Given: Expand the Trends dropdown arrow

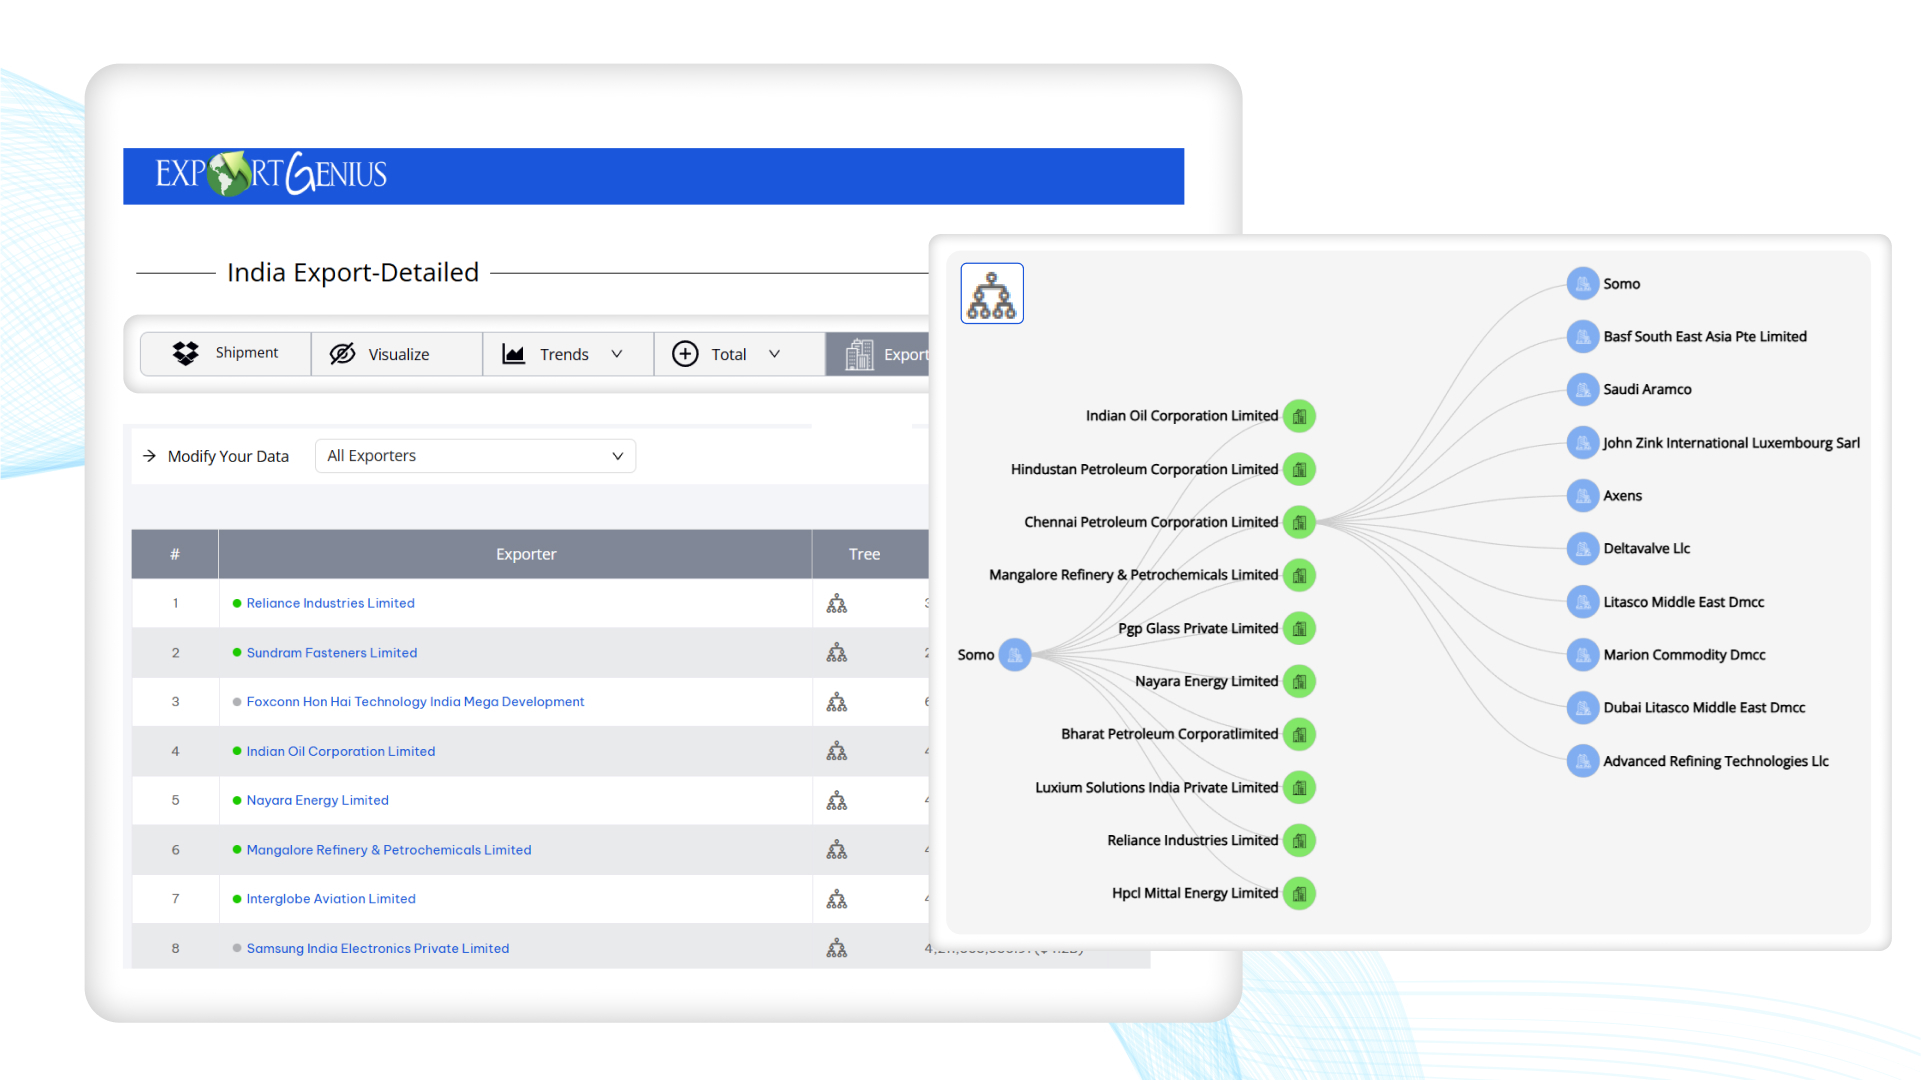Looking at the screenshot, I should click(617, 353).
